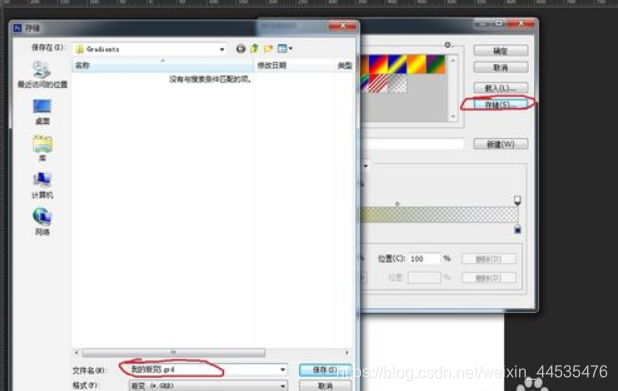
Task: Open the view menu icon in save dialog
Action: [x=282, y=48]
